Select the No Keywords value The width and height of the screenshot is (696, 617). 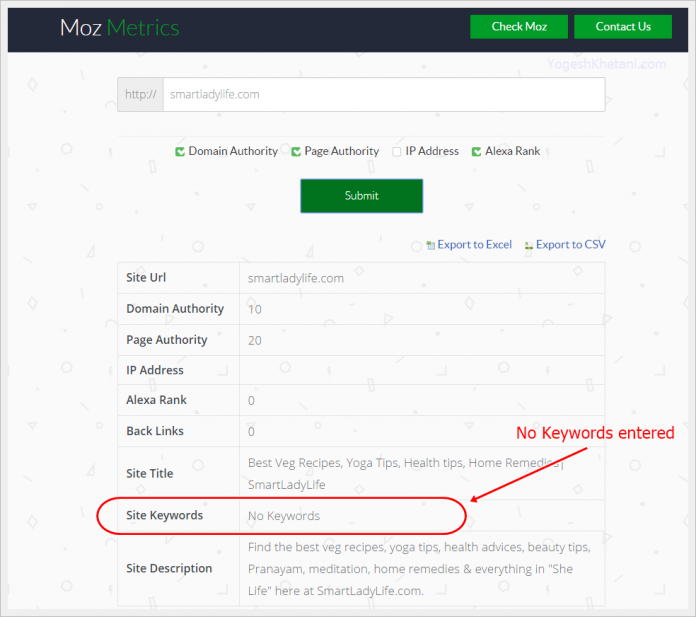(x=284, y=516)
